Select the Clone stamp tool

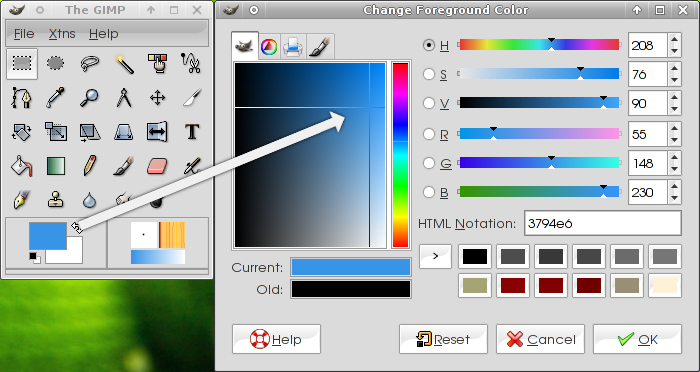pos(55,200)
